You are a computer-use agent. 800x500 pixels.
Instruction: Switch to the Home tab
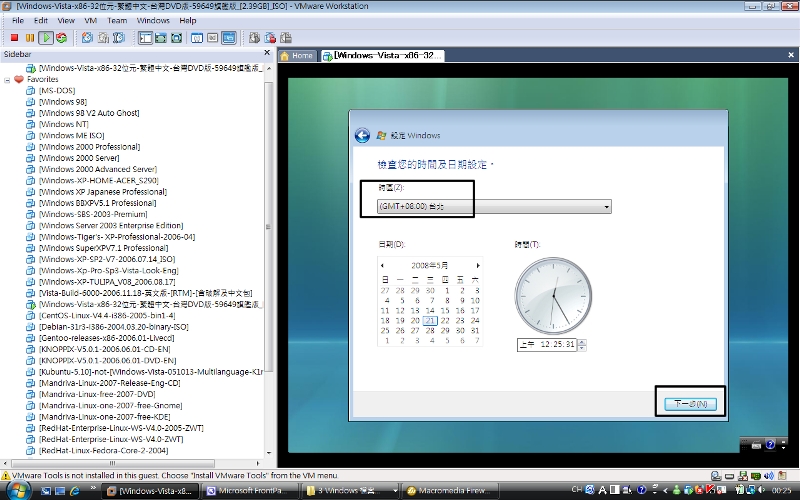coord(297,56)
